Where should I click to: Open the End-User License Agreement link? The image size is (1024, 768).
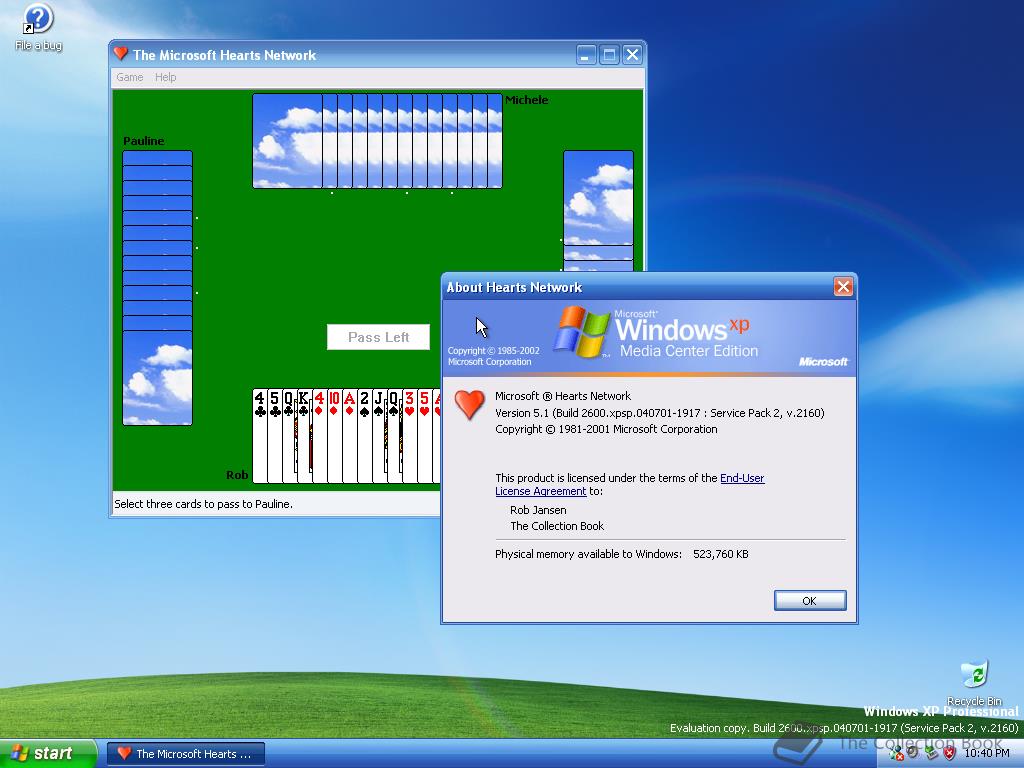point(742,478)
